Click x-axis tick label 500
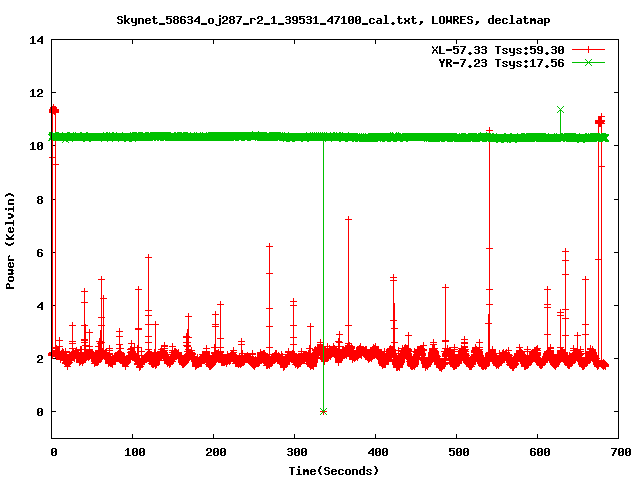The height and width of the screenshot is (480, 640). click(x=458, y=452)
